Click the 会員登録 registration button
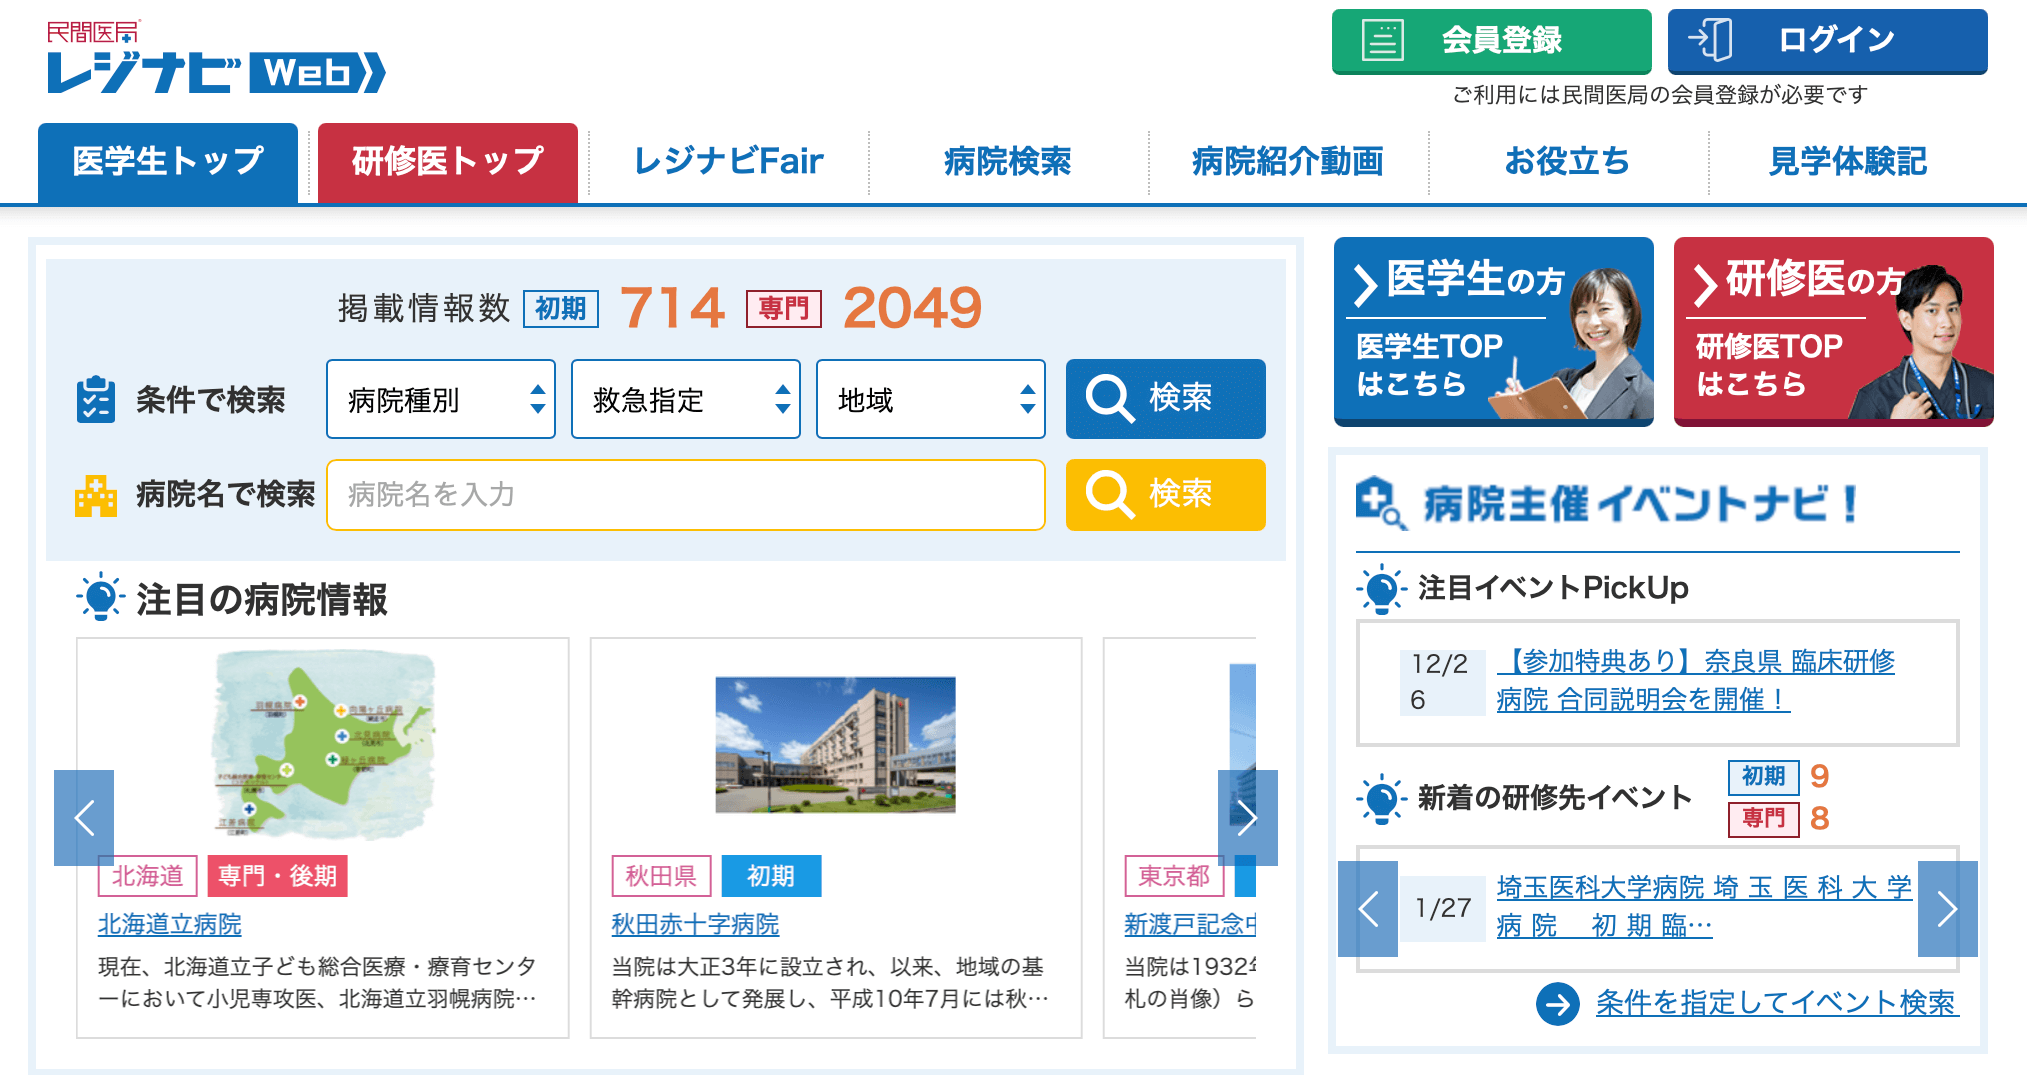2027x1075 pixels. coord(1490,41)
